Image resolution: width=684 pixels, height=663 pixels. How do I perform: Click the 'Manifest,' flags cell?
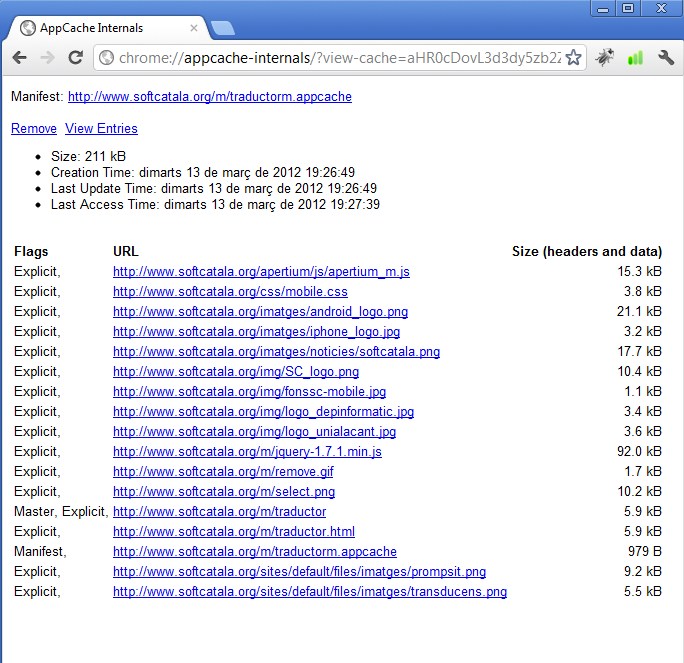coord(40,552)
